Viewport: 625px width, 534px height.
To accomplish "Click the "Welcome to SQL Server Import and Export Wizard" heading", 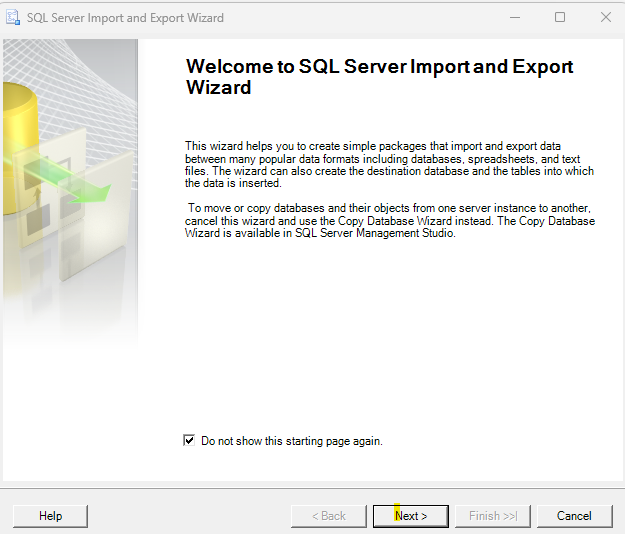I will click(x=379, y=77).
